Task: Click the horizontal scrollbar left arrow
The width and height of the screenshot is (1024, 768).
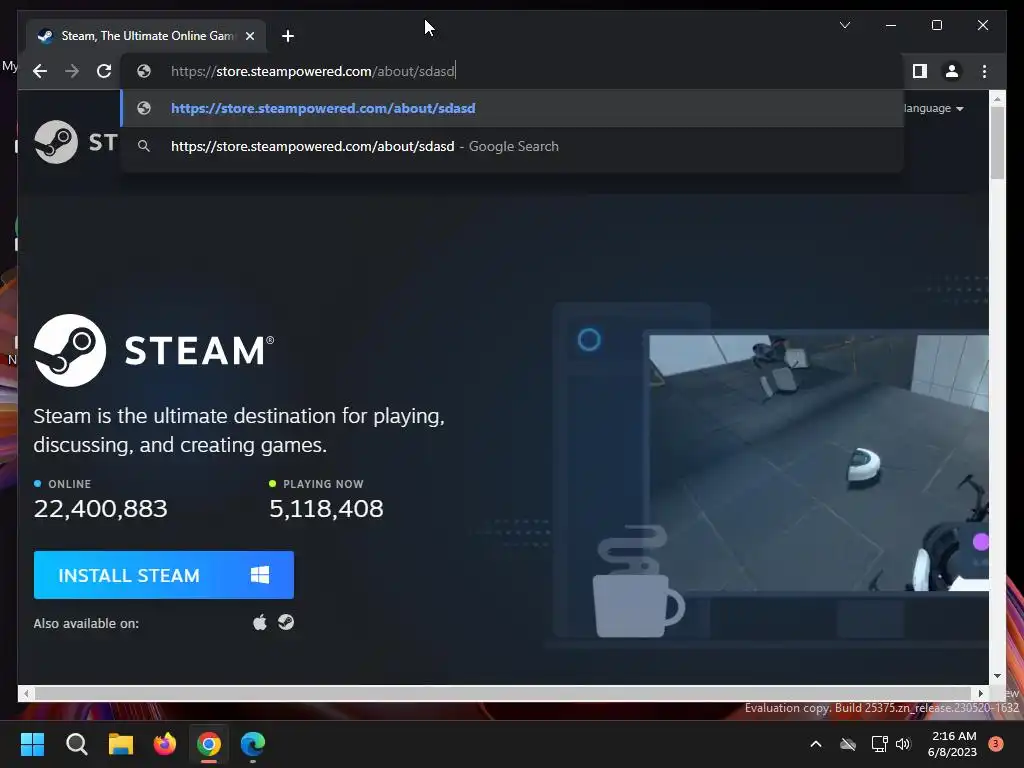Action: tap(25, 694)
